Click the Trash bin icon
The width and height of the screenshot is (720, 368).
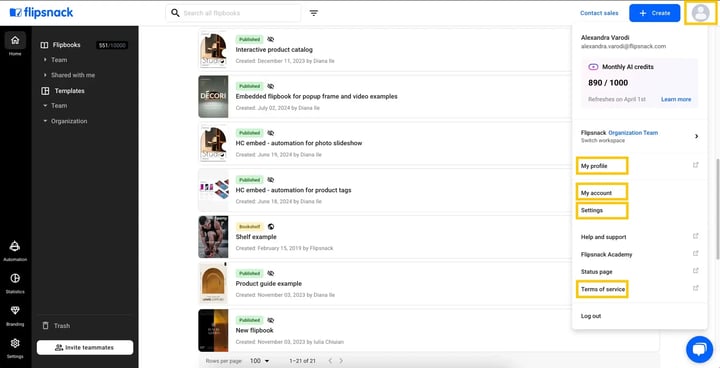(x=45, y=325)
